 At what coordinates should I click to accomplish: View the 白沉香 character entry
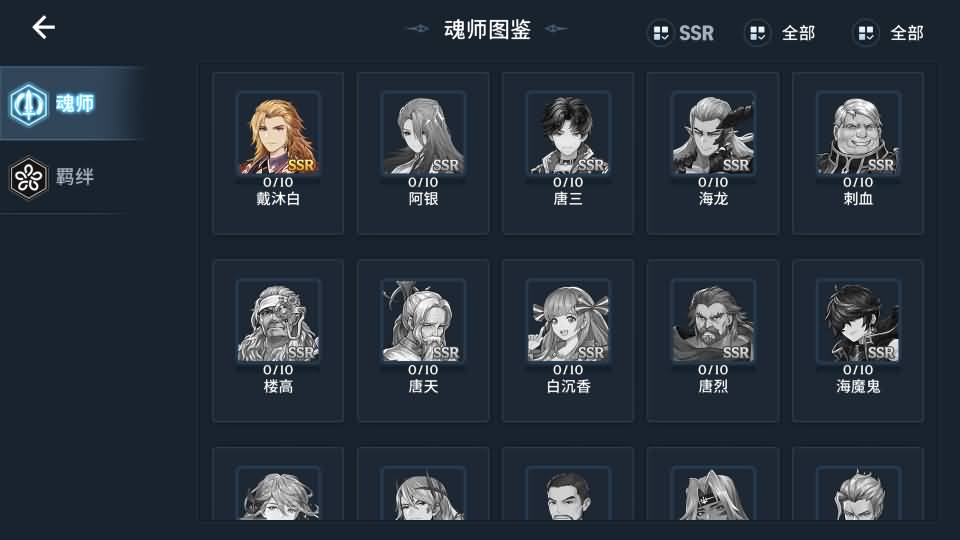click(x=568, y=340)
